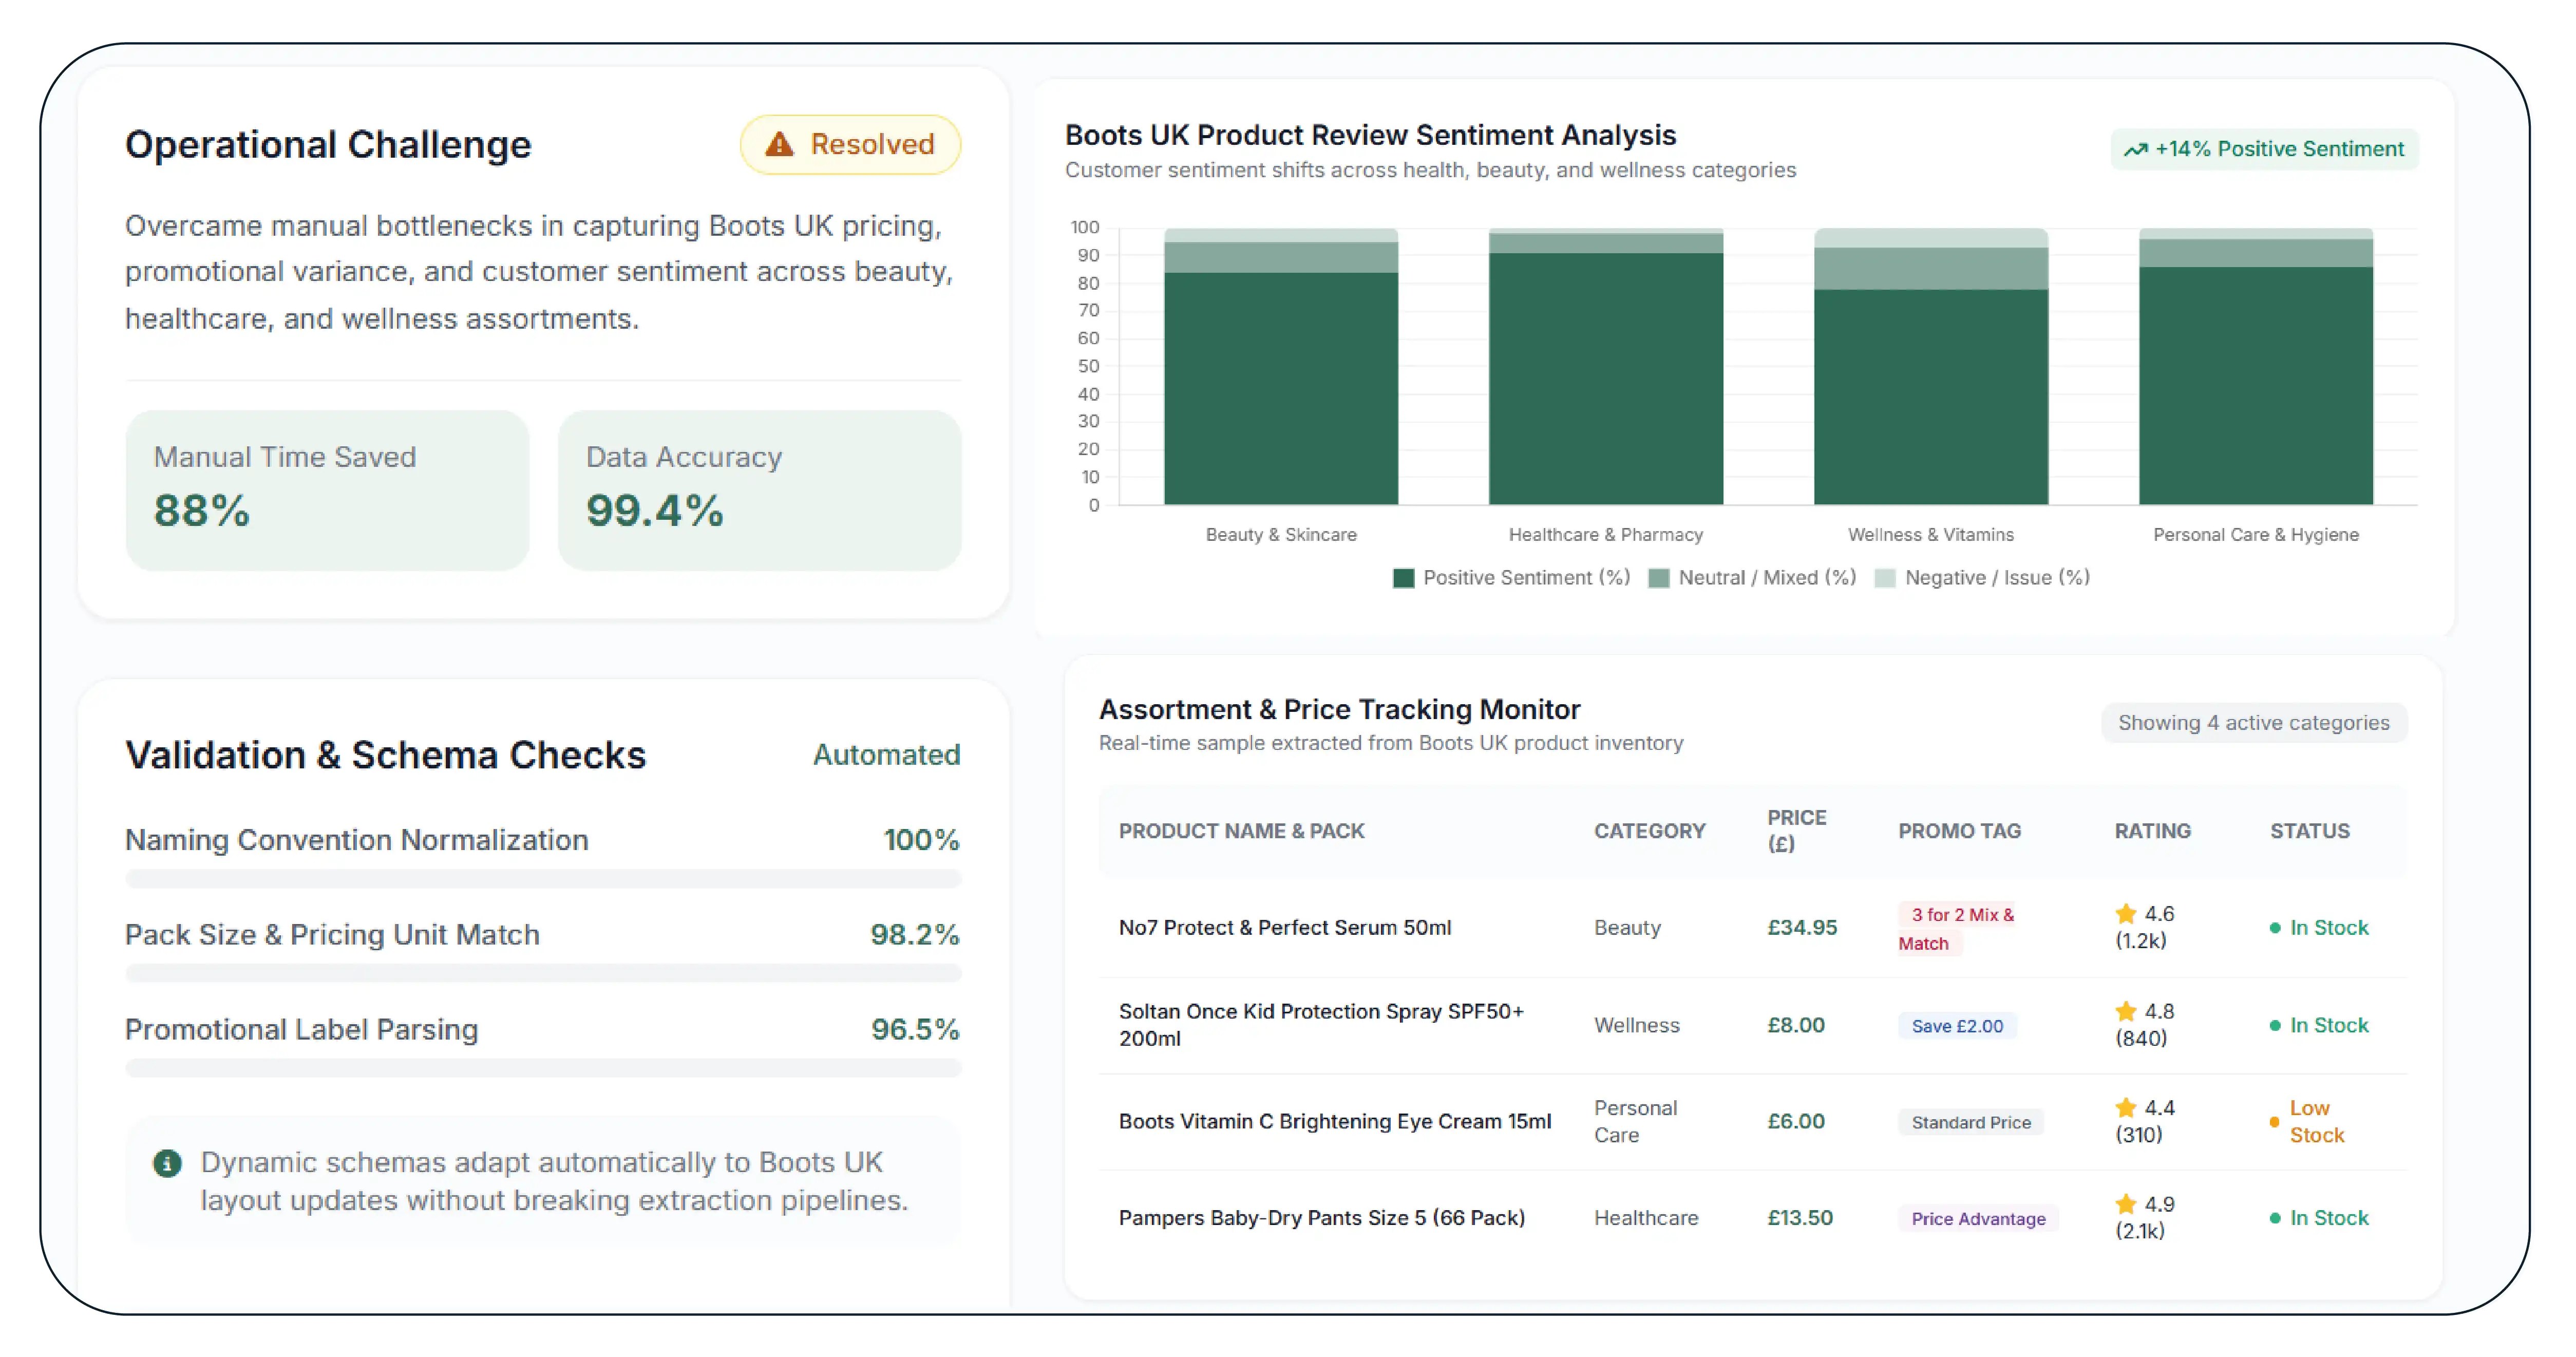Image resolution: width=2576 pixels, height=1357 pixels.
Task: Click the orange dot beside Low Stock
Action: click(x=2275, y=1122)
